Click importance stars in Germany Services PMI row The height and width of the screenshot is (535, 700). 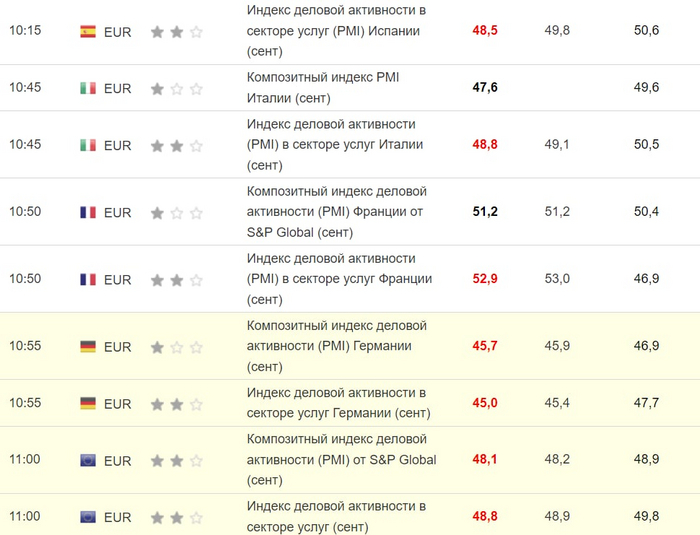tap(176, 404)
